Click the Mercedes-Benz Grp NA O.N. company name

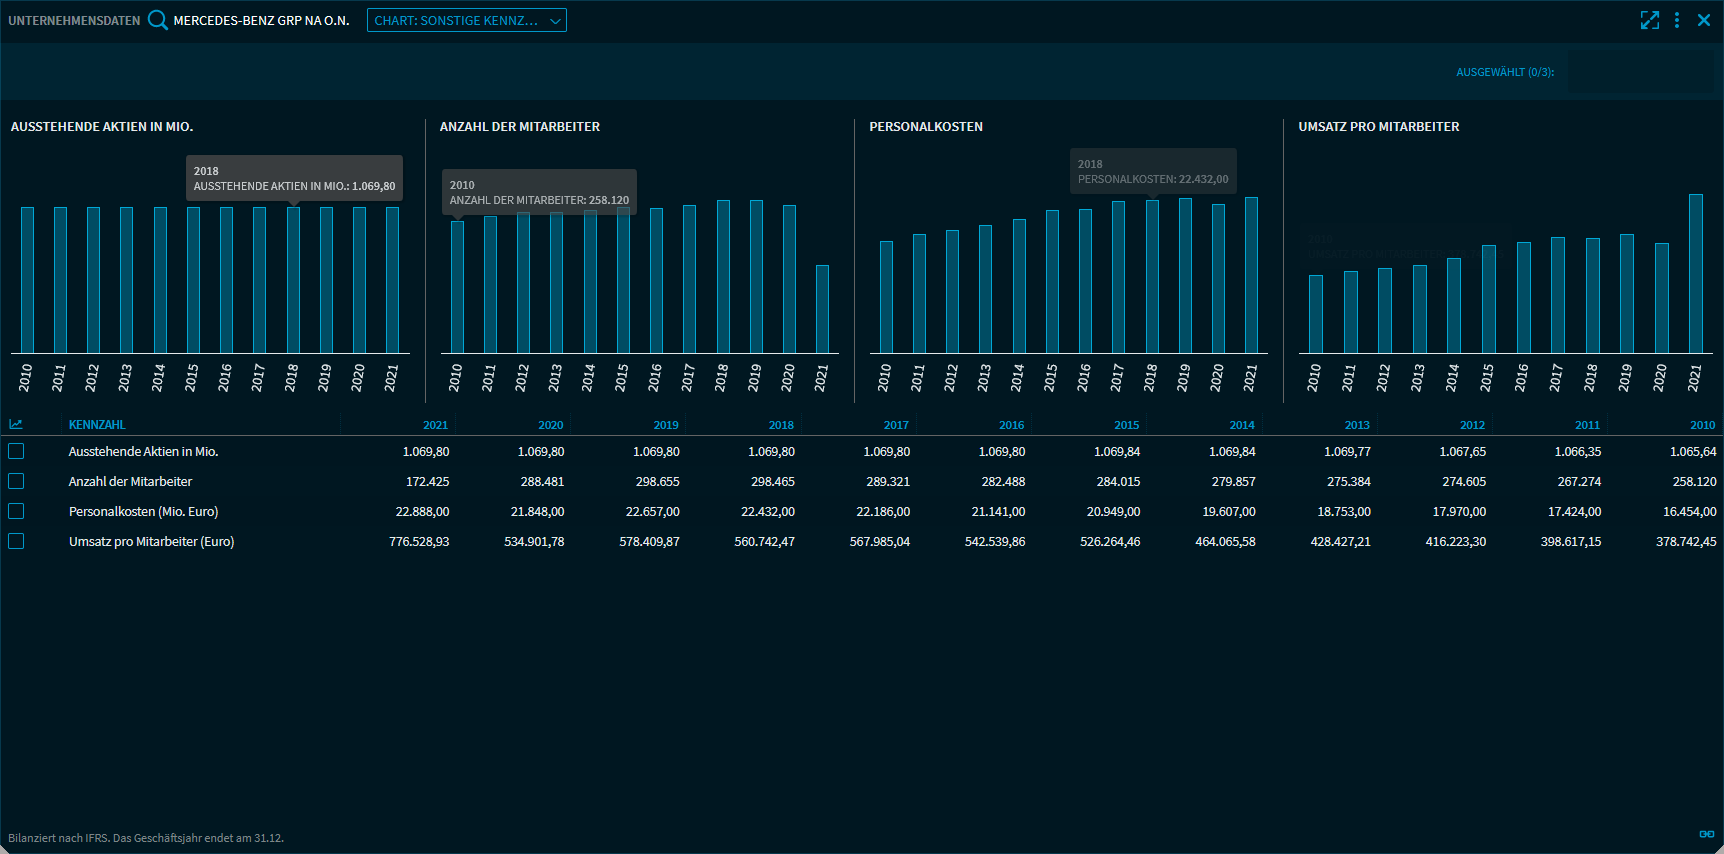[x=261, y=20]
